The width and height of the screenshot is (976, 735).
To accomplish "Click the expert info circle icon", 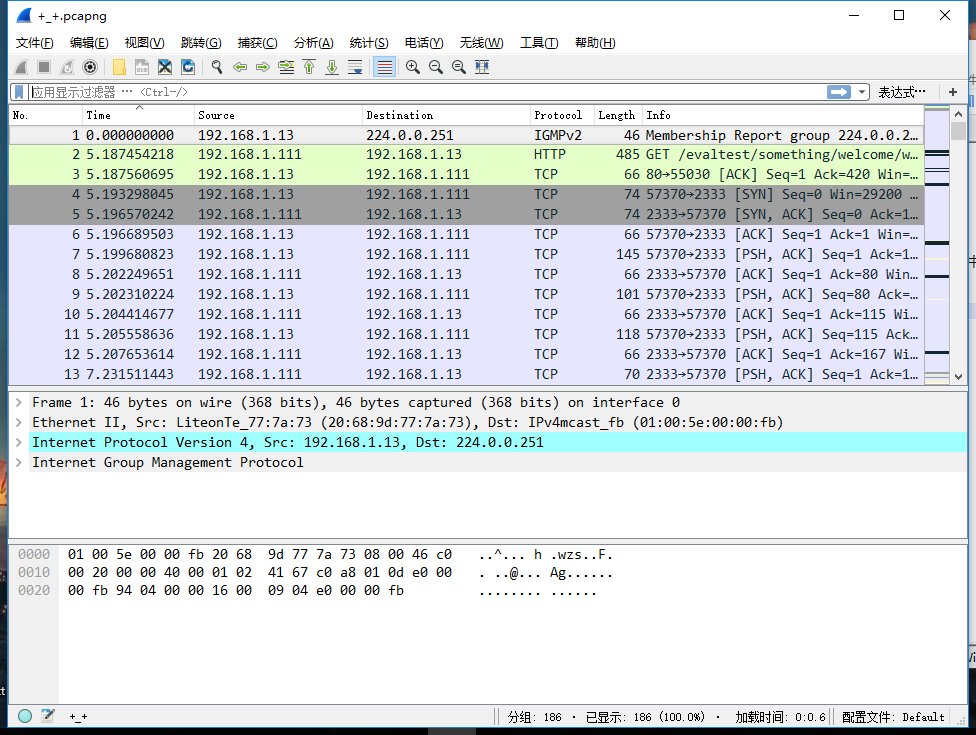I will pyautogui.click(x=25, y=716).
